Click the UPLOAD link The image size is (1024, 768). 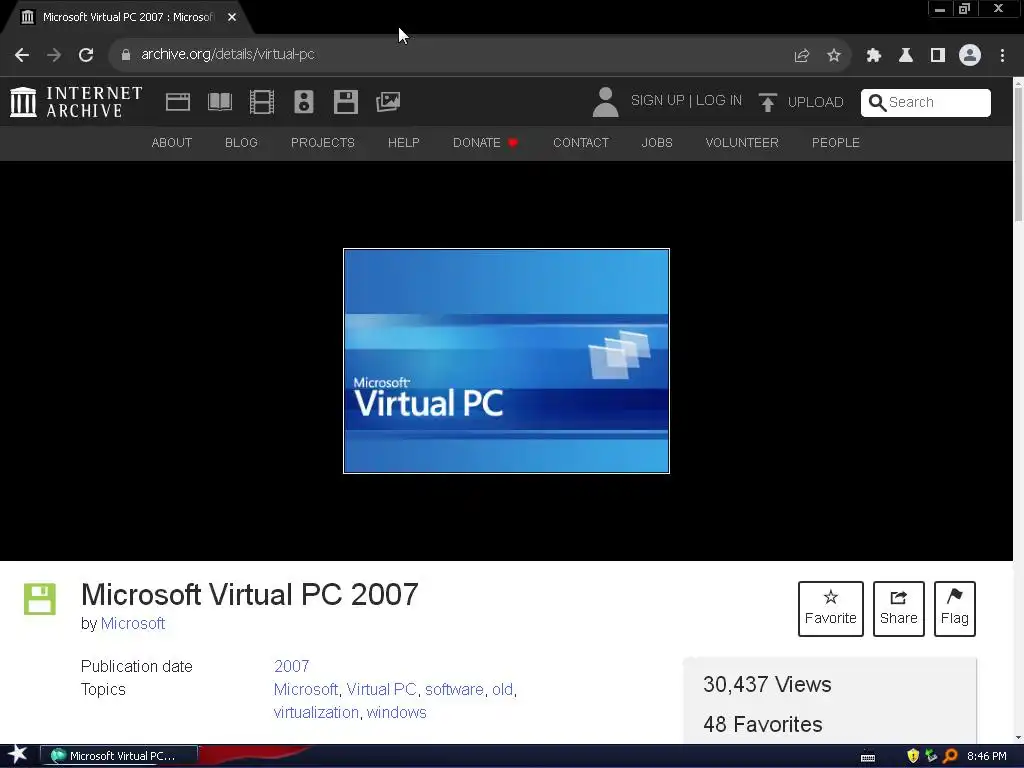click(801, 102)
